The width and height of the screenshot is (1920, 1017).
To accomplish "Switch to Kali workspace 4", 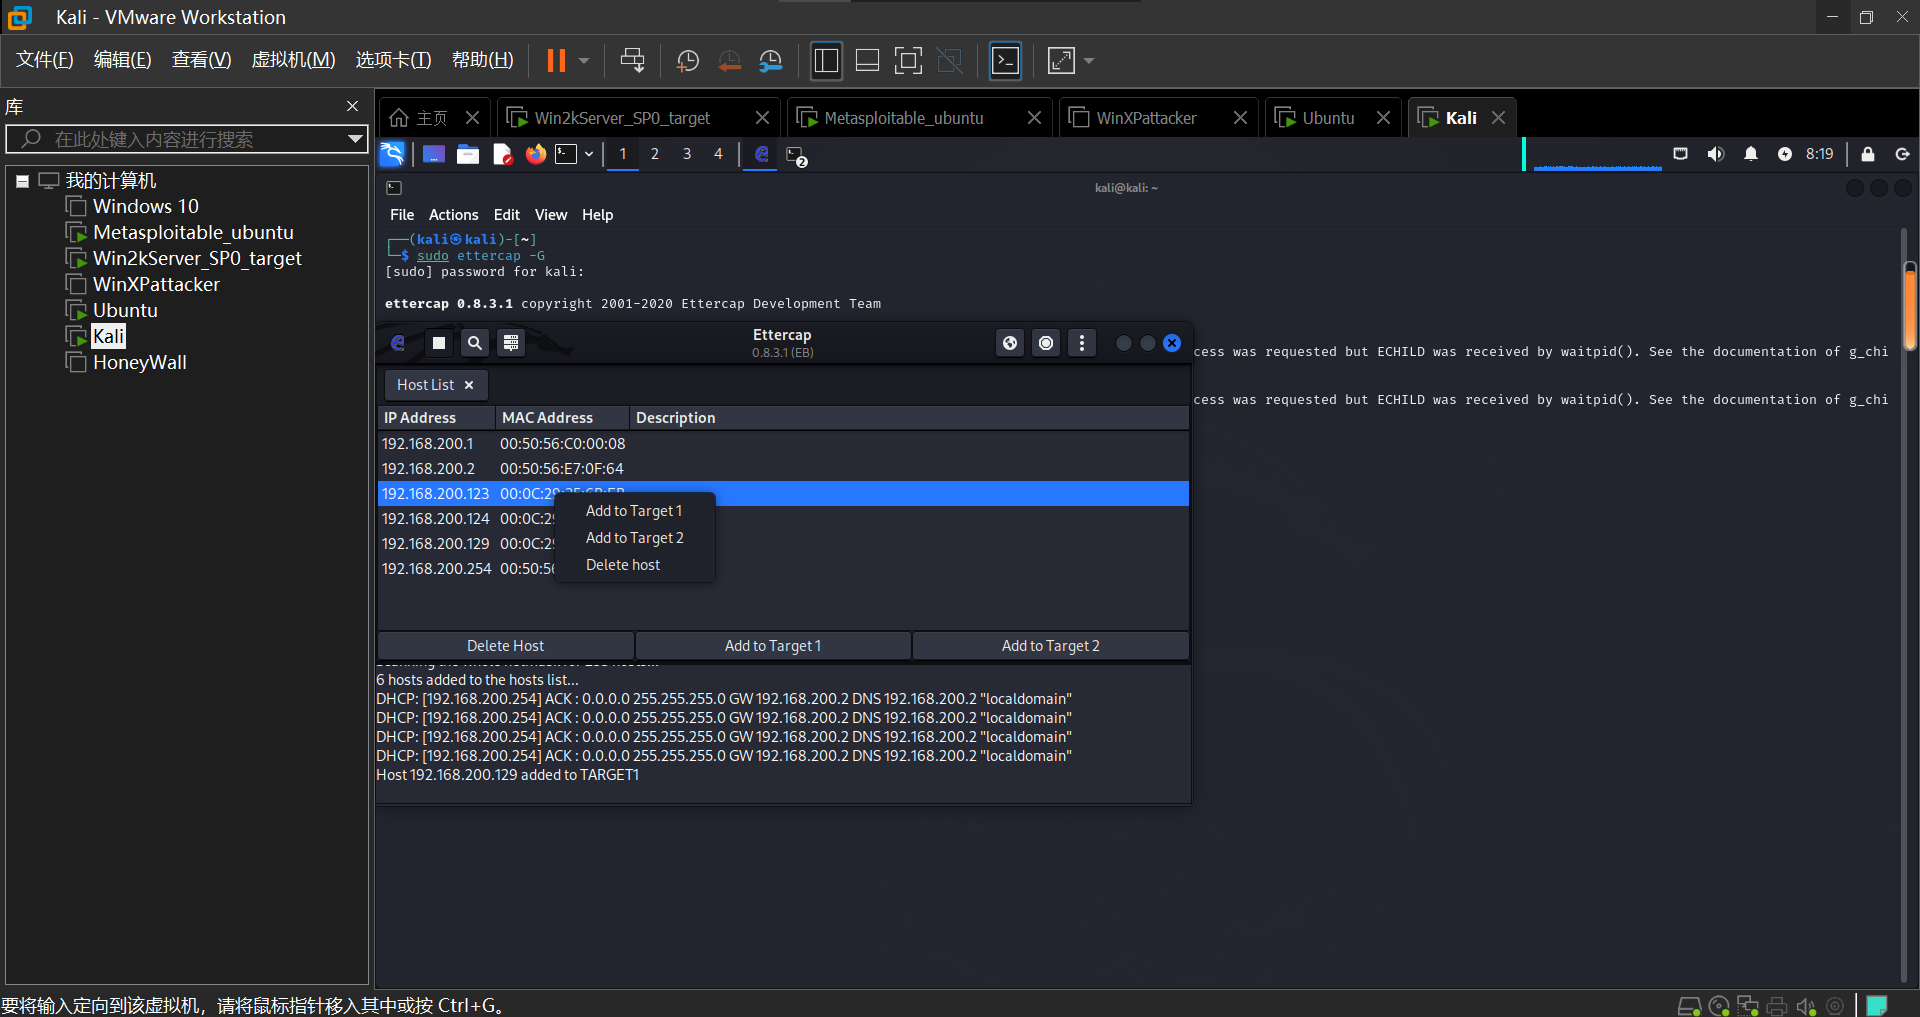I will [718, 154].
